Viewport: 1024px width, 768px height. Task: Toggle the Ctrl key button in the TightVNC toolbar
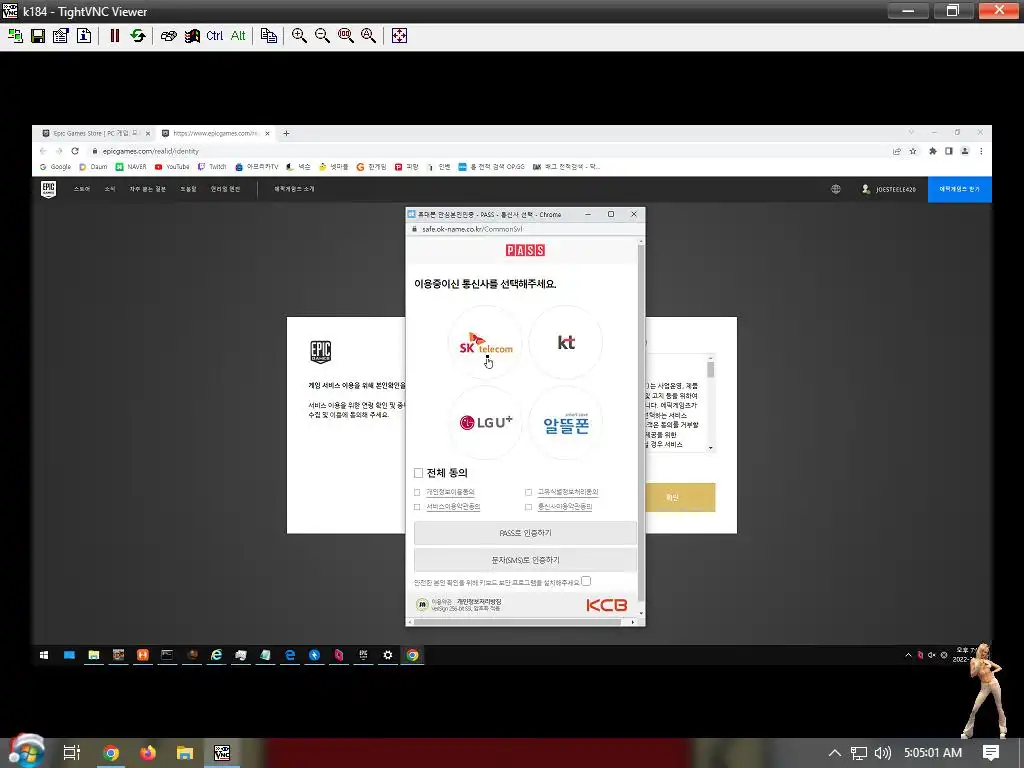[214, 36]
